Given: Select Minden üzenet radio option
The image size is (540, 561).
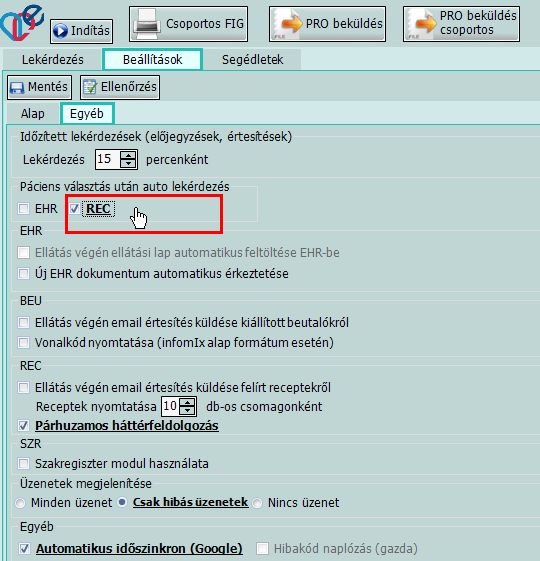Looking at the screenshot, I should [20, 503].
